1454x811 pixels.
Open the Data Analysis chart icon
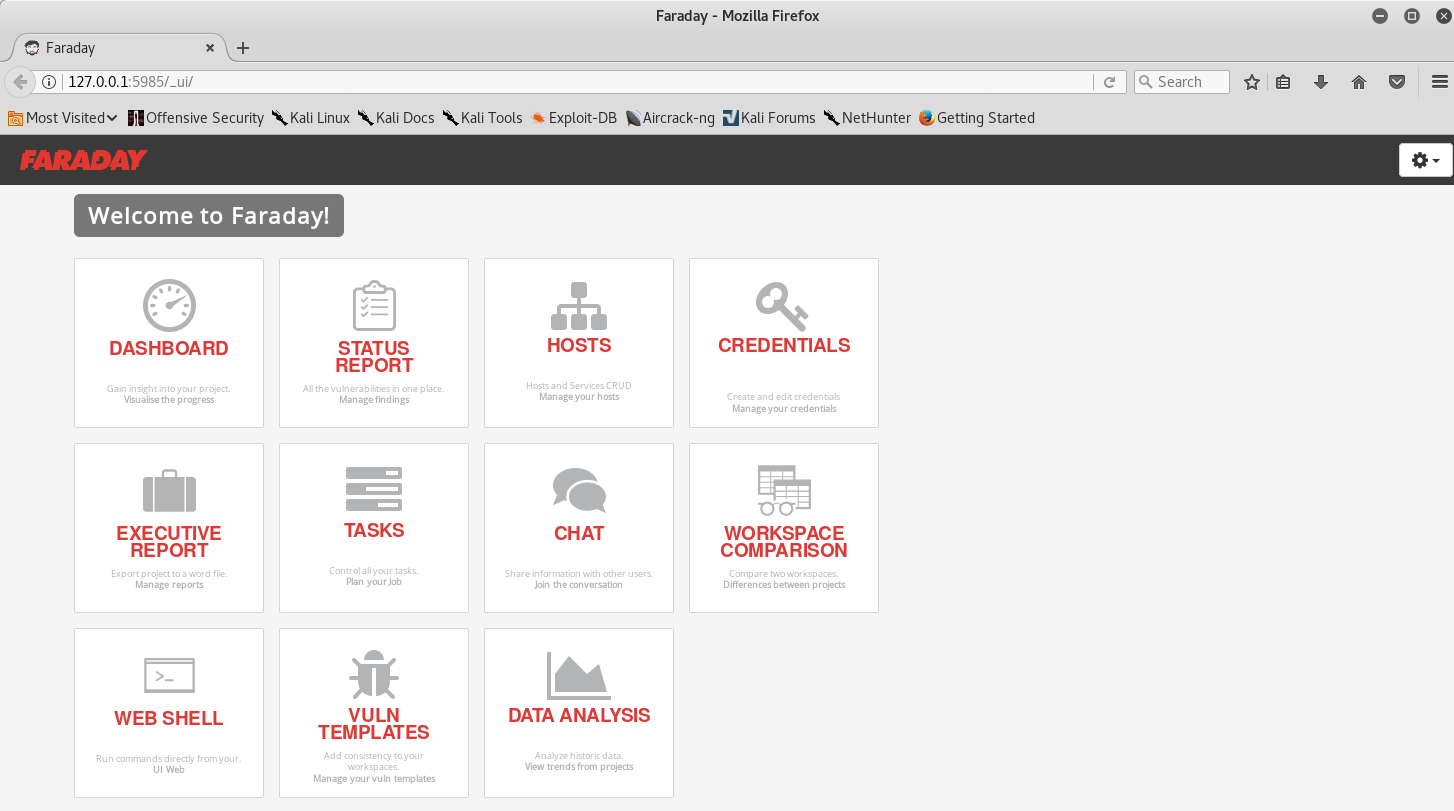(579, 675)
